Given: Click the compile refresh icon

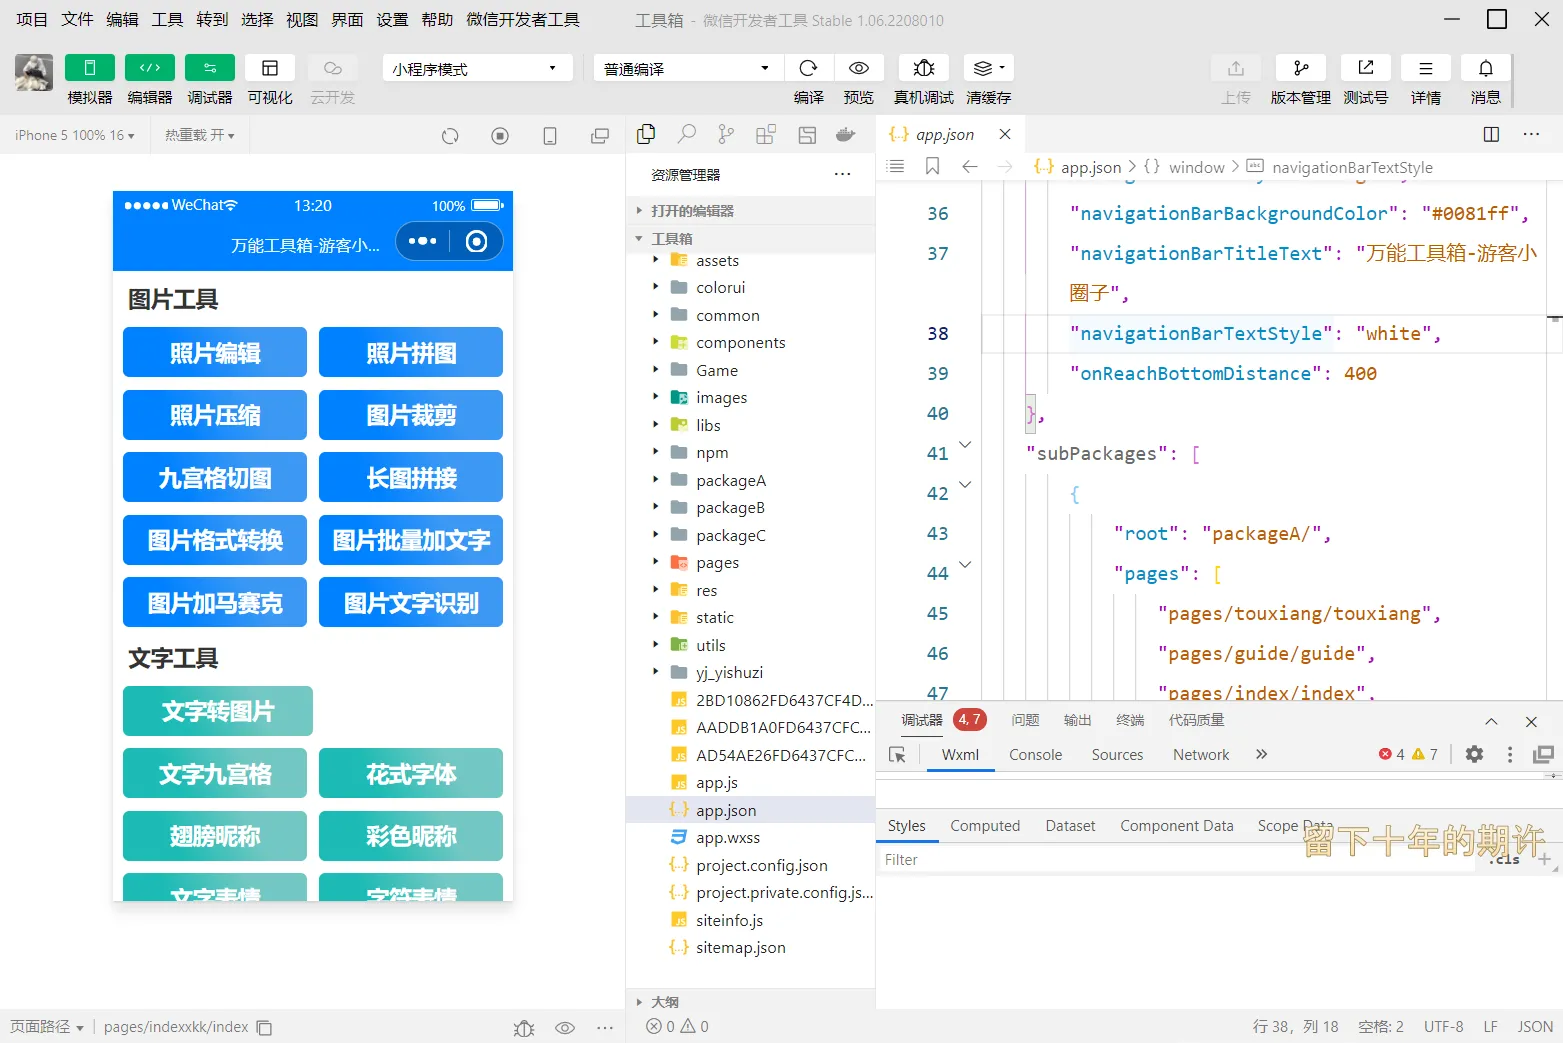Looking at the screenshot, I should 809,68.
